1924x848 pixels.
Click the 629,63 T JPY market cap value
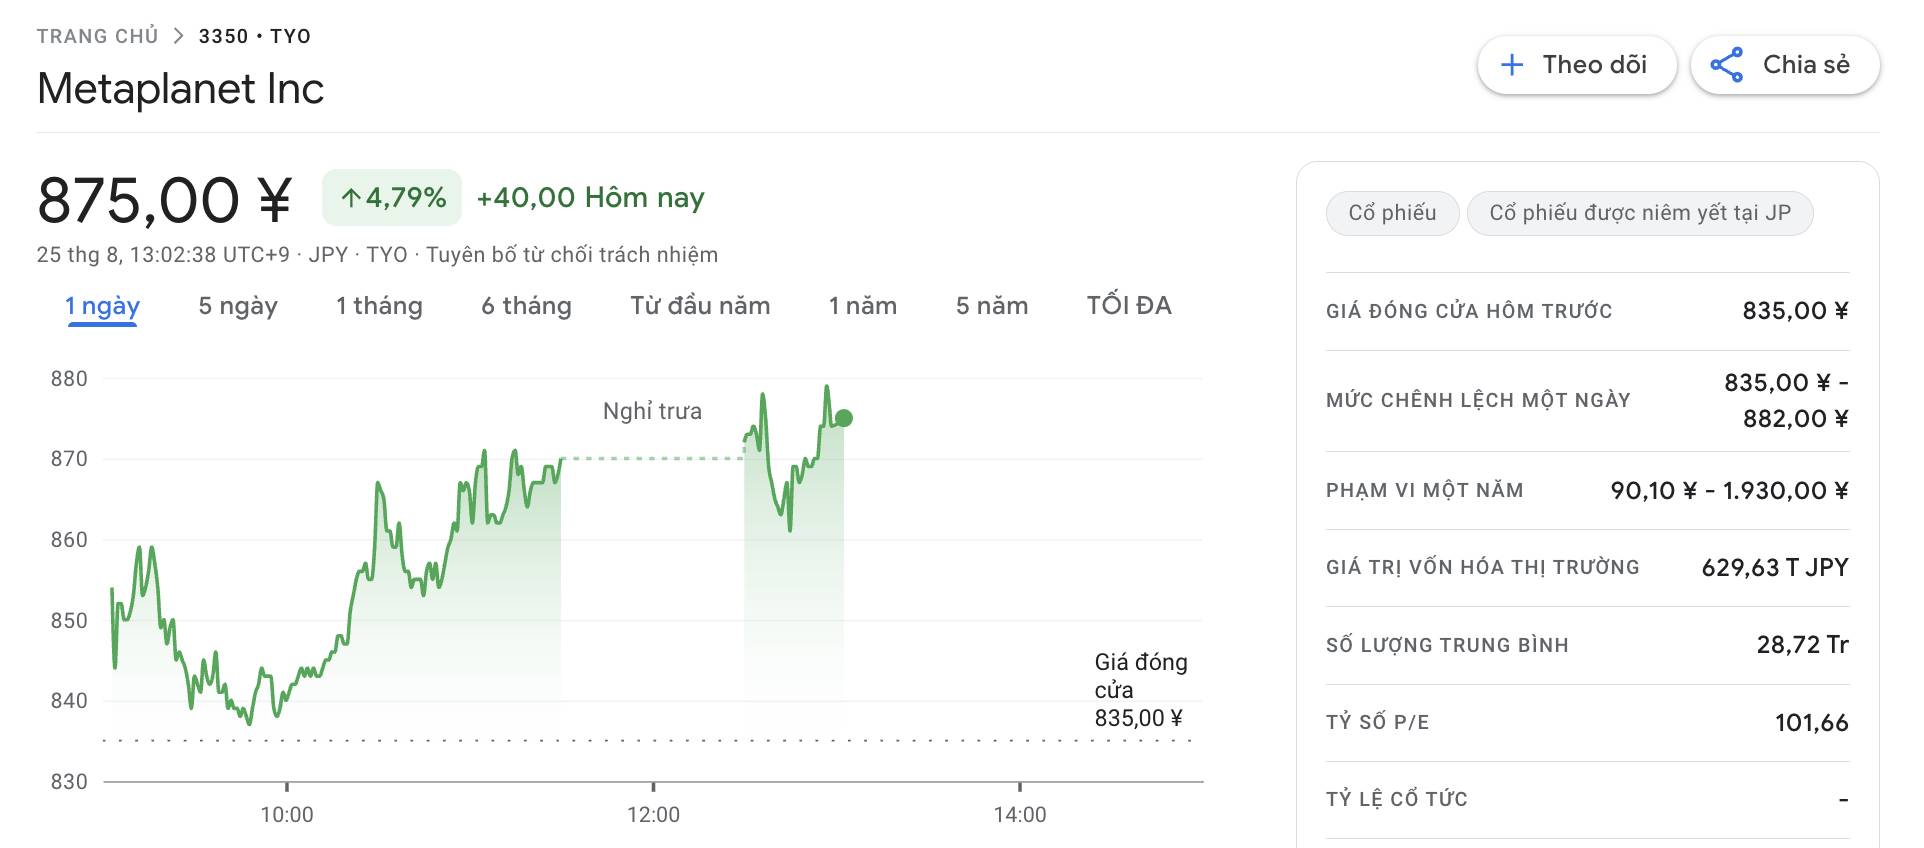1775,567
